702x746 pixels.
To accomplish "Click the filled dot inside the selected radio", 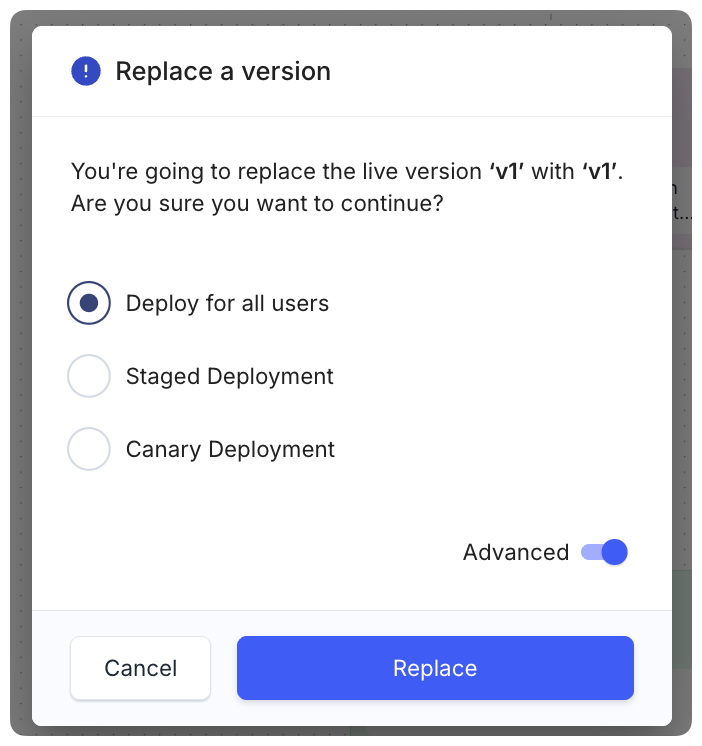I will click(89, 303).
